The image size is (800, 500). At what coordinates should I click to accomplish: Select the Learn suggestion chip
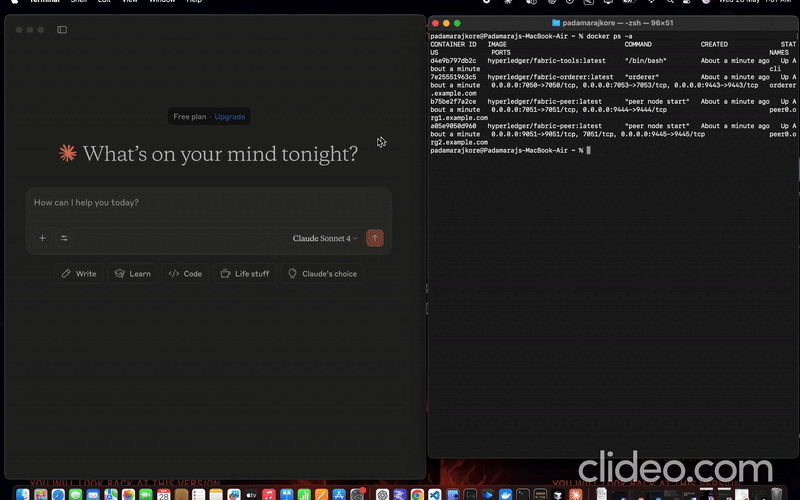(x=132, y=274)
